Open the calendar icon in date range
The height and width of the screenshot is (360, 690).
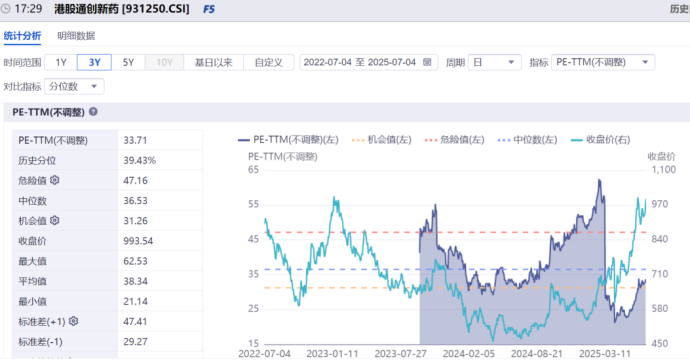tap(427, 62)
